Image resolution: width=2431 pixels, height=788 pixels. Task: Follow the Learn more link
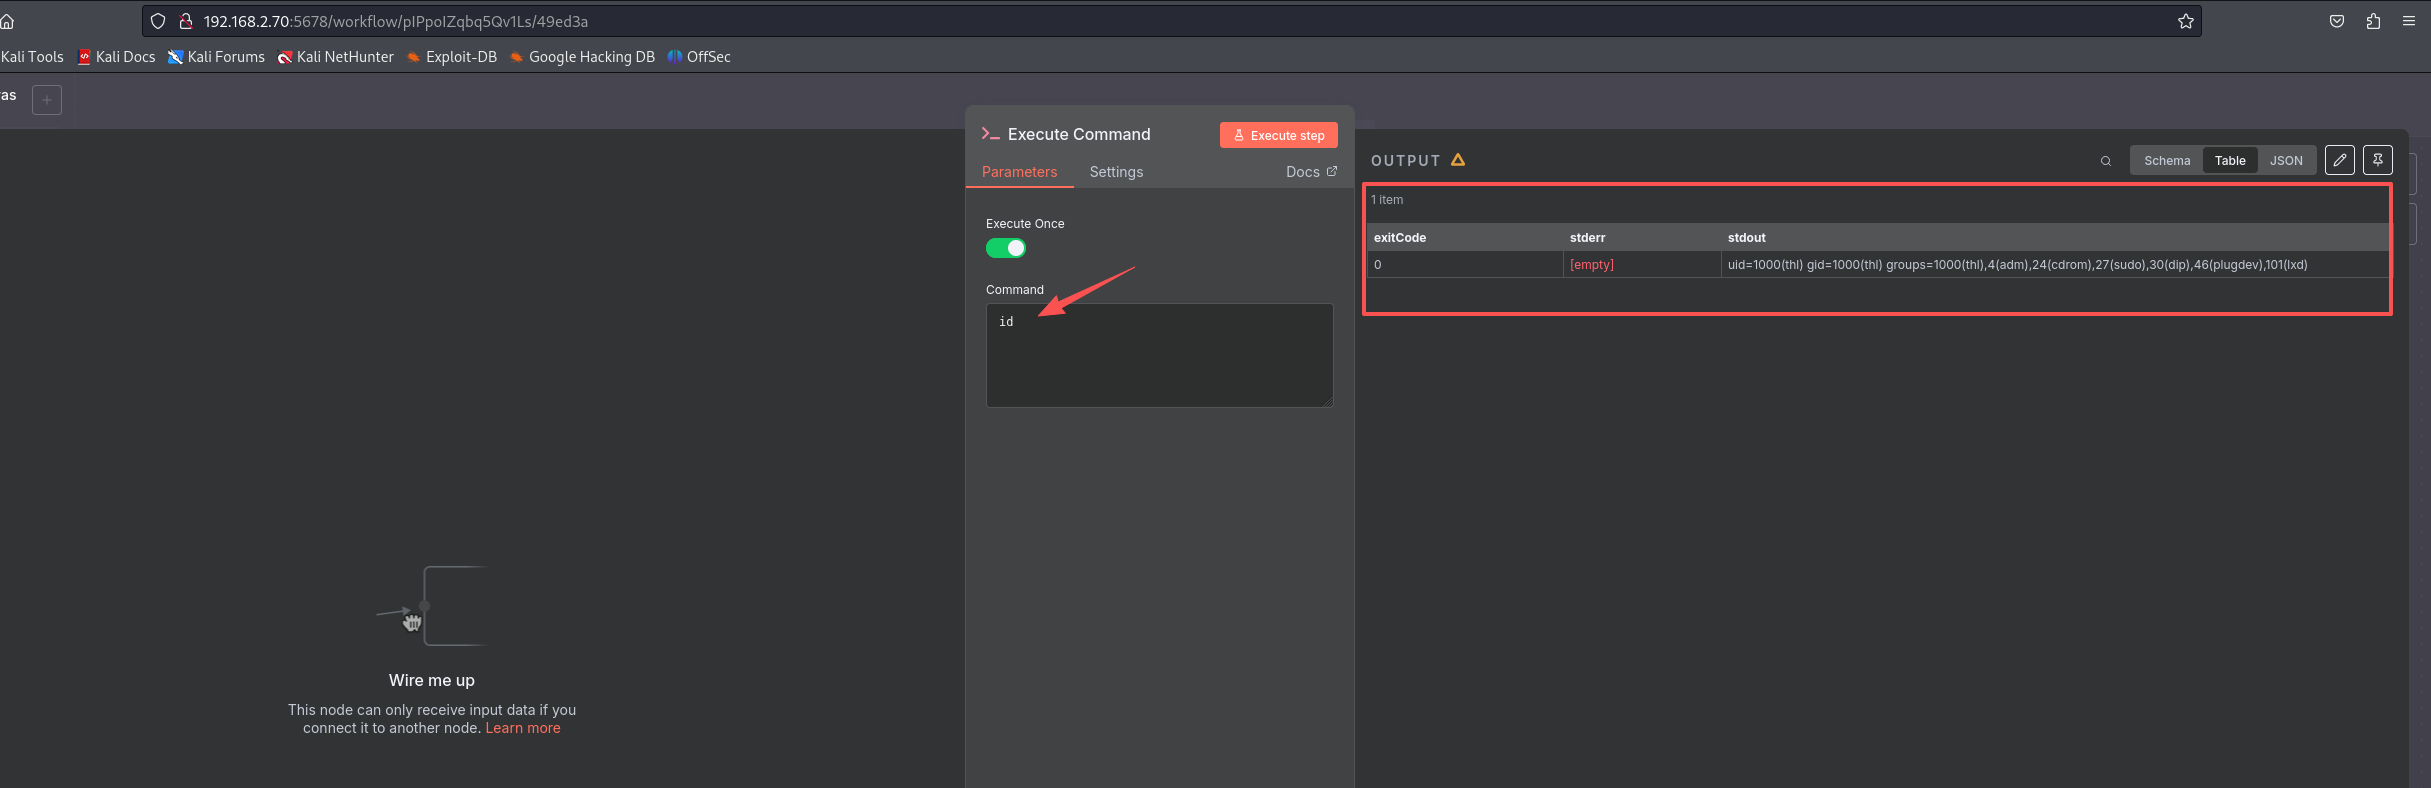click(x=522, y=728)
